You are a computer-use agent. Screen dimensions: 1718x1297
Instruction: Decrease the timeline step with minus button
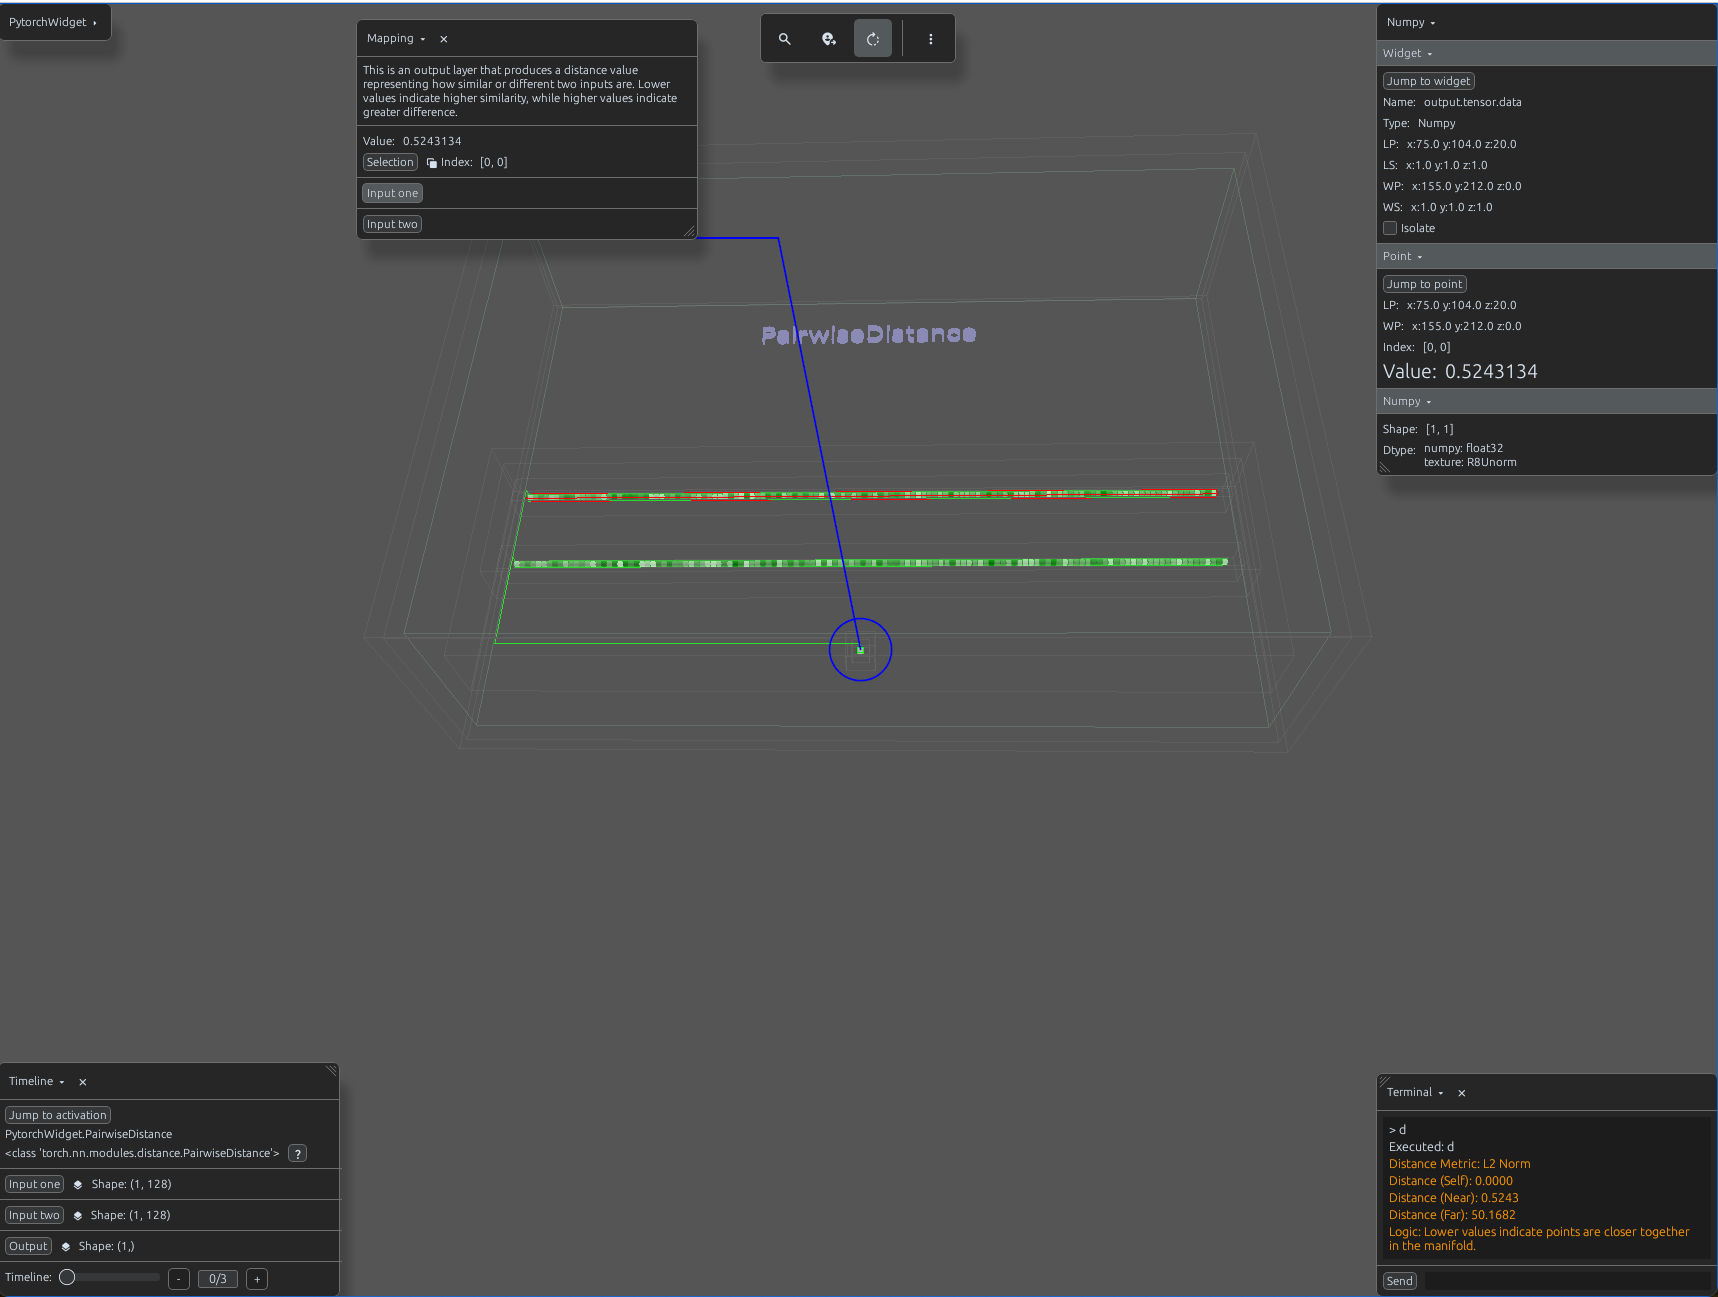pyautogui.click(x=179, y=1279)
